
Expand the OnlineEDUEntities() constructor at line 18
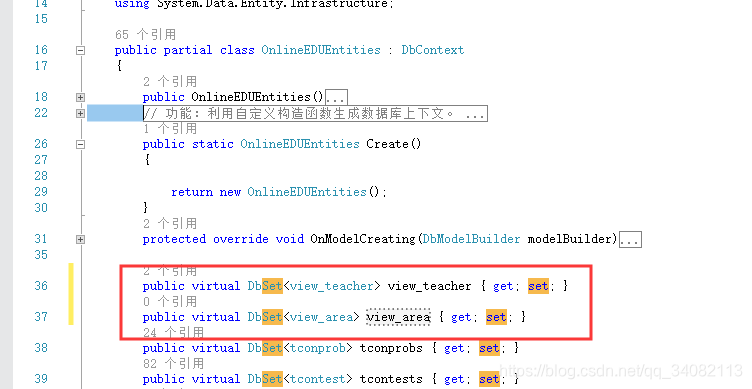coord(81,97)
